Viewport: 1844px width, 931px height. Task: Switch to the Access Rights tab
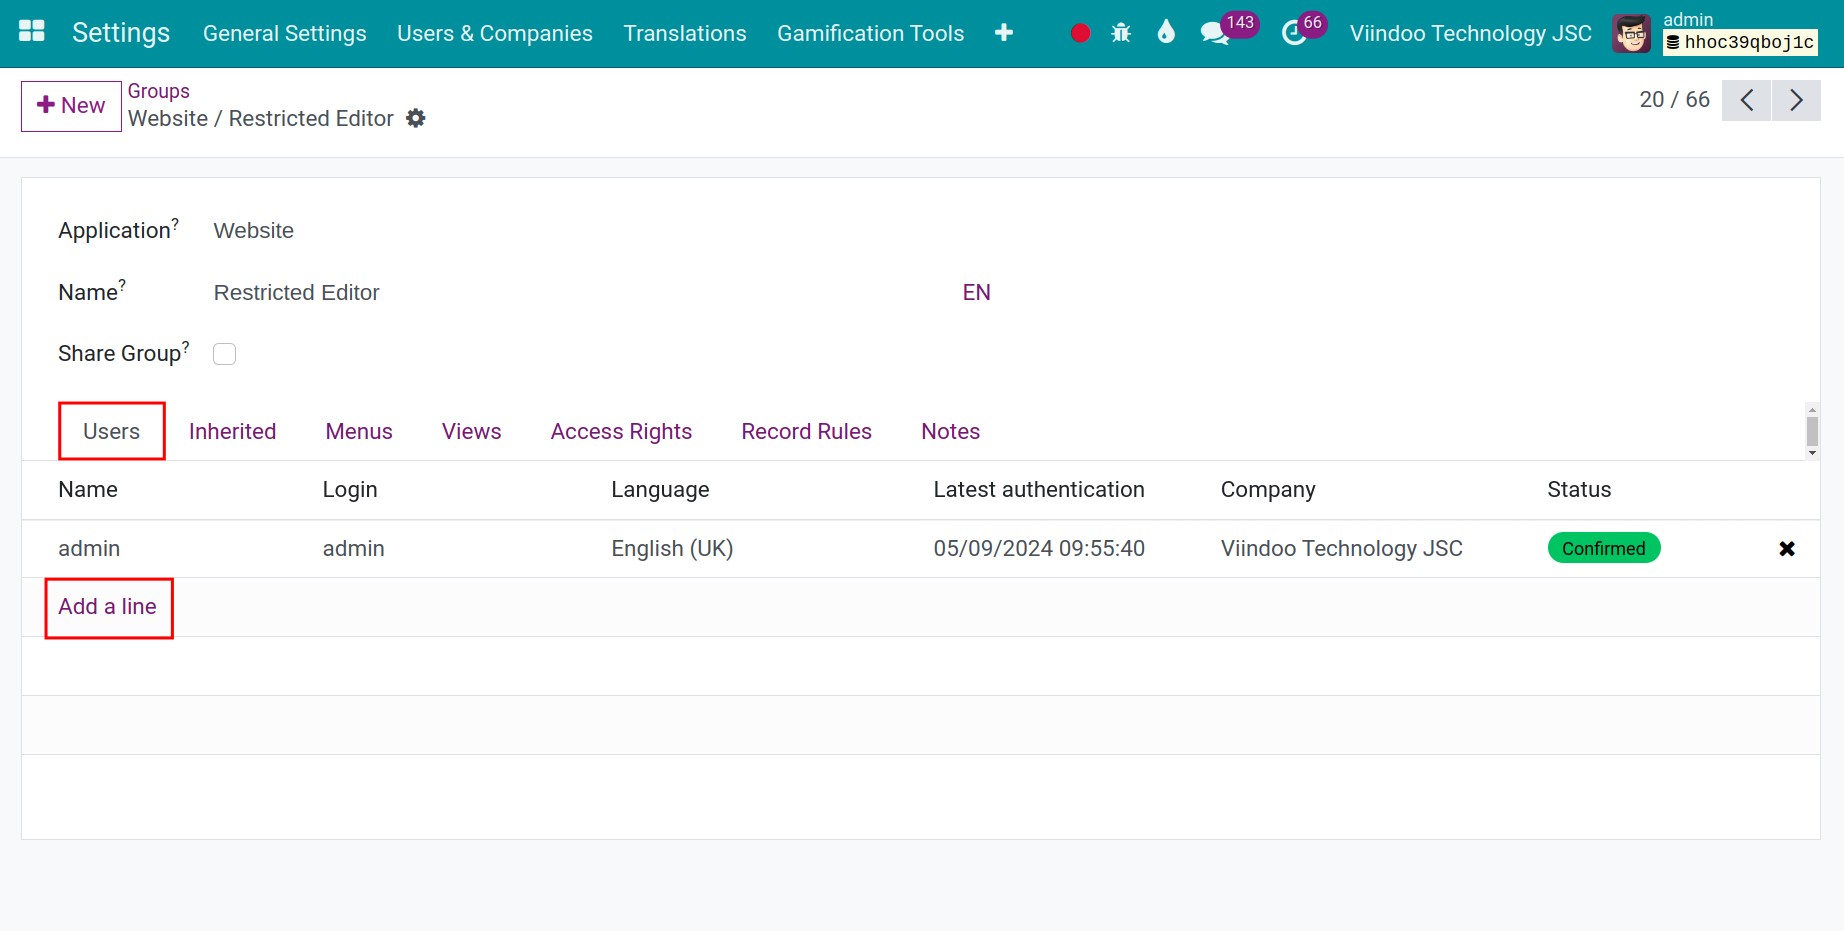[x=621, y=431]
